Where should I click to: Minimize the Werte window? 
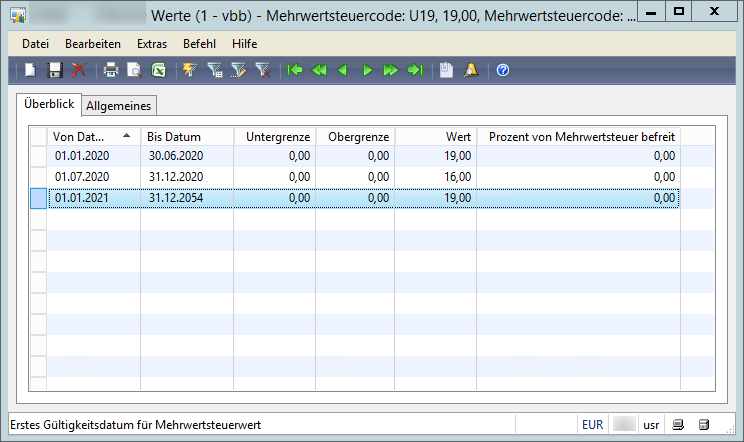pos(651,11)
